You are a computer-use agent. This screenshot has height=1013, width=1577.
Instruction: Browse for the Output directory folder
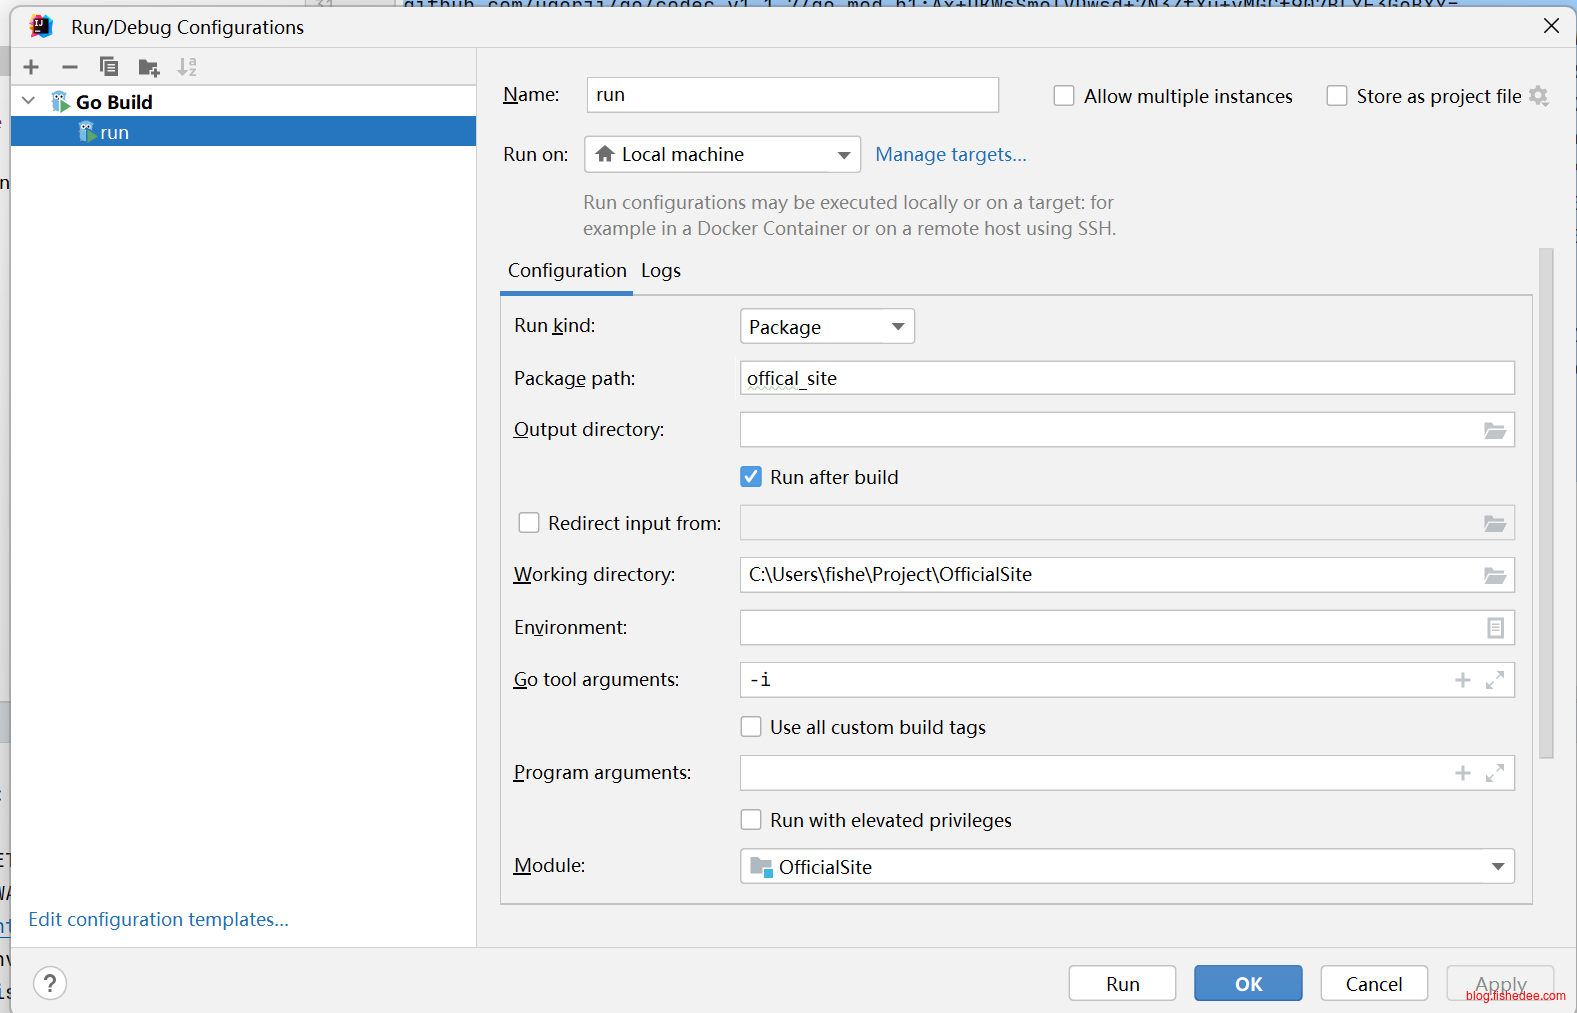(x=1494, y=430)
